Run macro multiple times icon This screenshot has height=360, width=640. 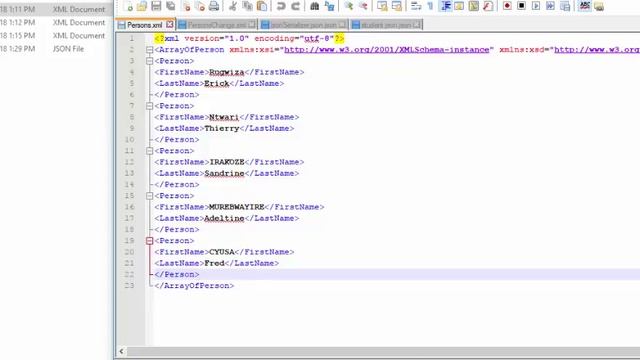coord(550,6)
